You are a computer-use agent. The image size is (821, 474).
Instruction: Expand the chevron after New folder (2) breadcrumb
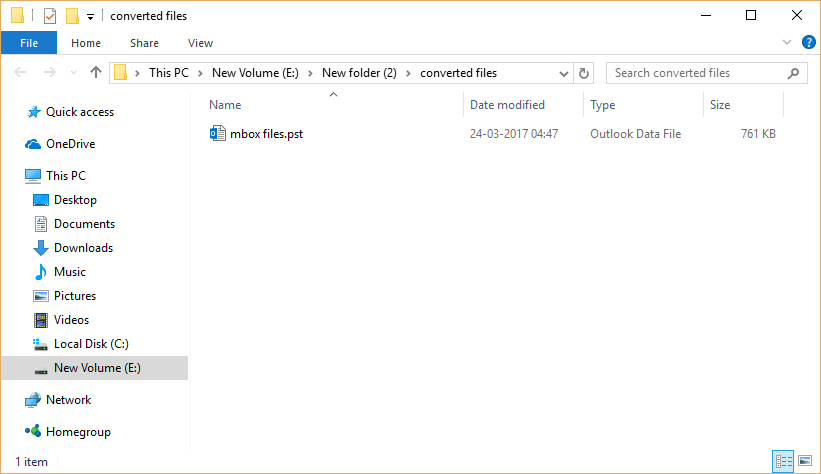click(408, 73)
